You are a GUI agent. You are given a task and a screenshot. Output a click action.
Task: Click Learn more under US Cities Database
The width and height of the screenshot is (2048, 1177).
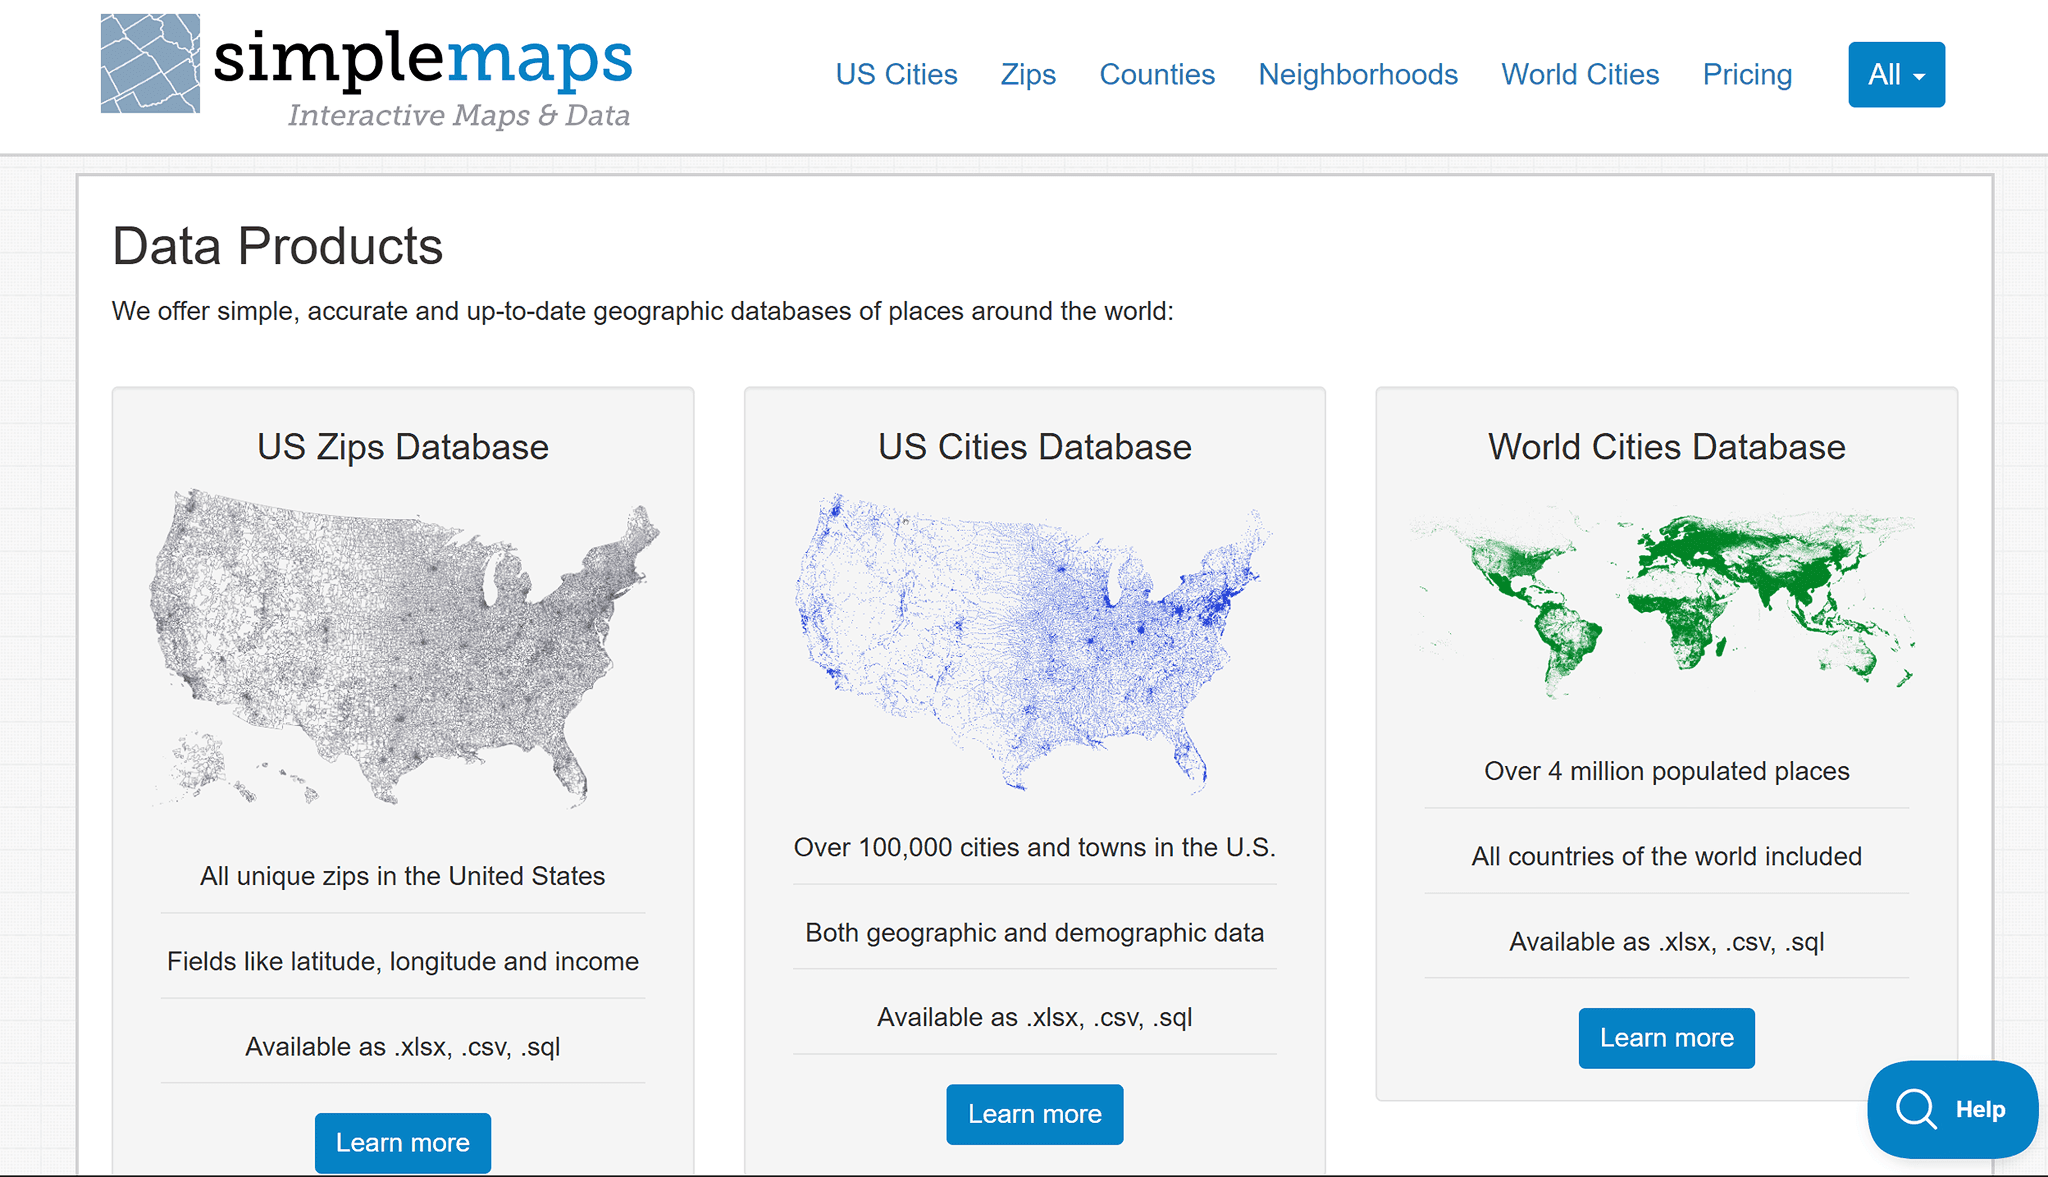(x=1034, y=1114)
